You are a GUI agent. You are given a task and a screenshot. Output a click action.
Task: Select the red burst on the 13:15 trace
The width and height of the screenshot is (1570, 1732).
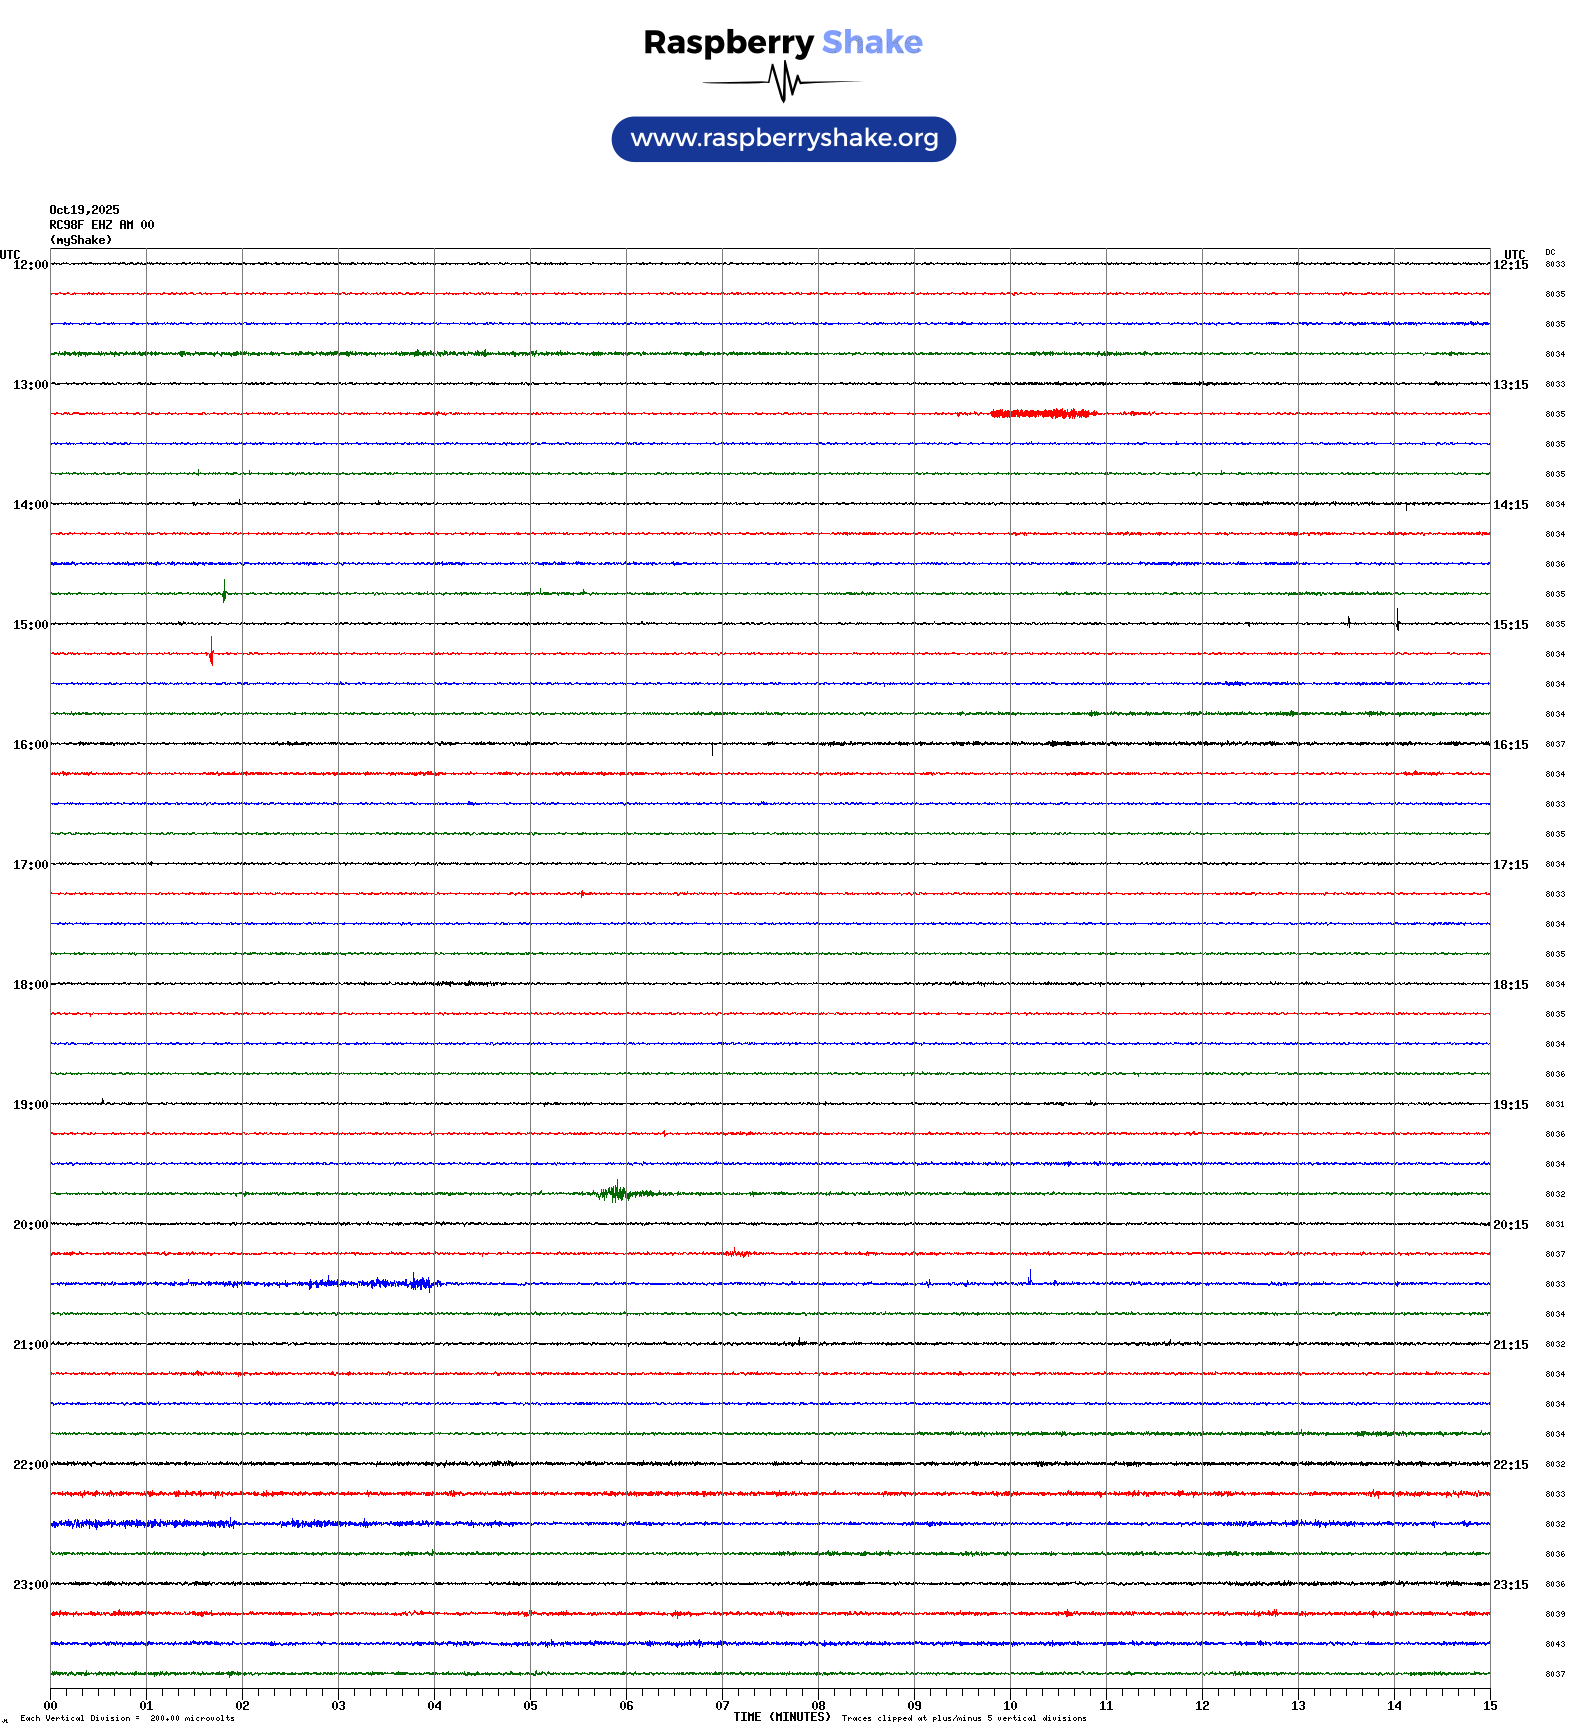coord(1043,413)
